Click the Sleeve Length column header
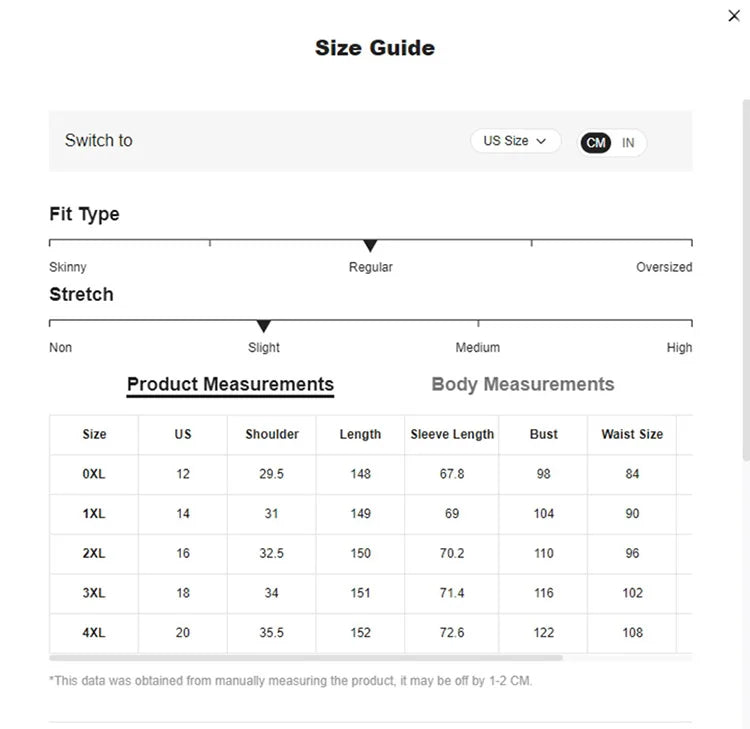 (x=452, y=434)
